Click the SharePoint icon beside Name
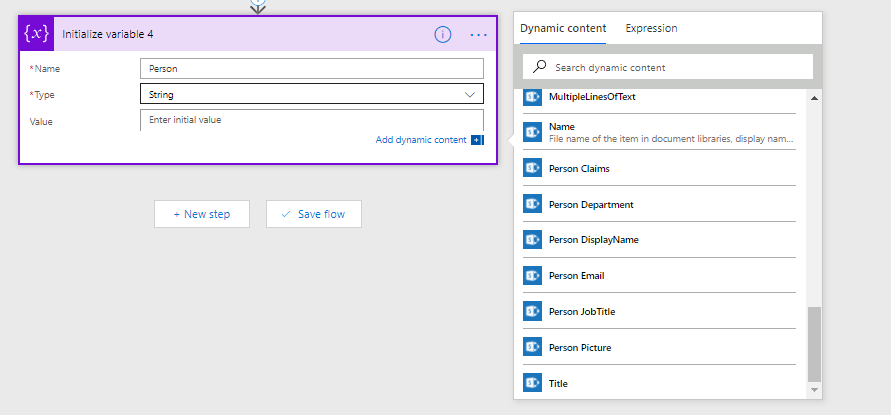Viewport: 891px width, 415px height. coord(532,132)
